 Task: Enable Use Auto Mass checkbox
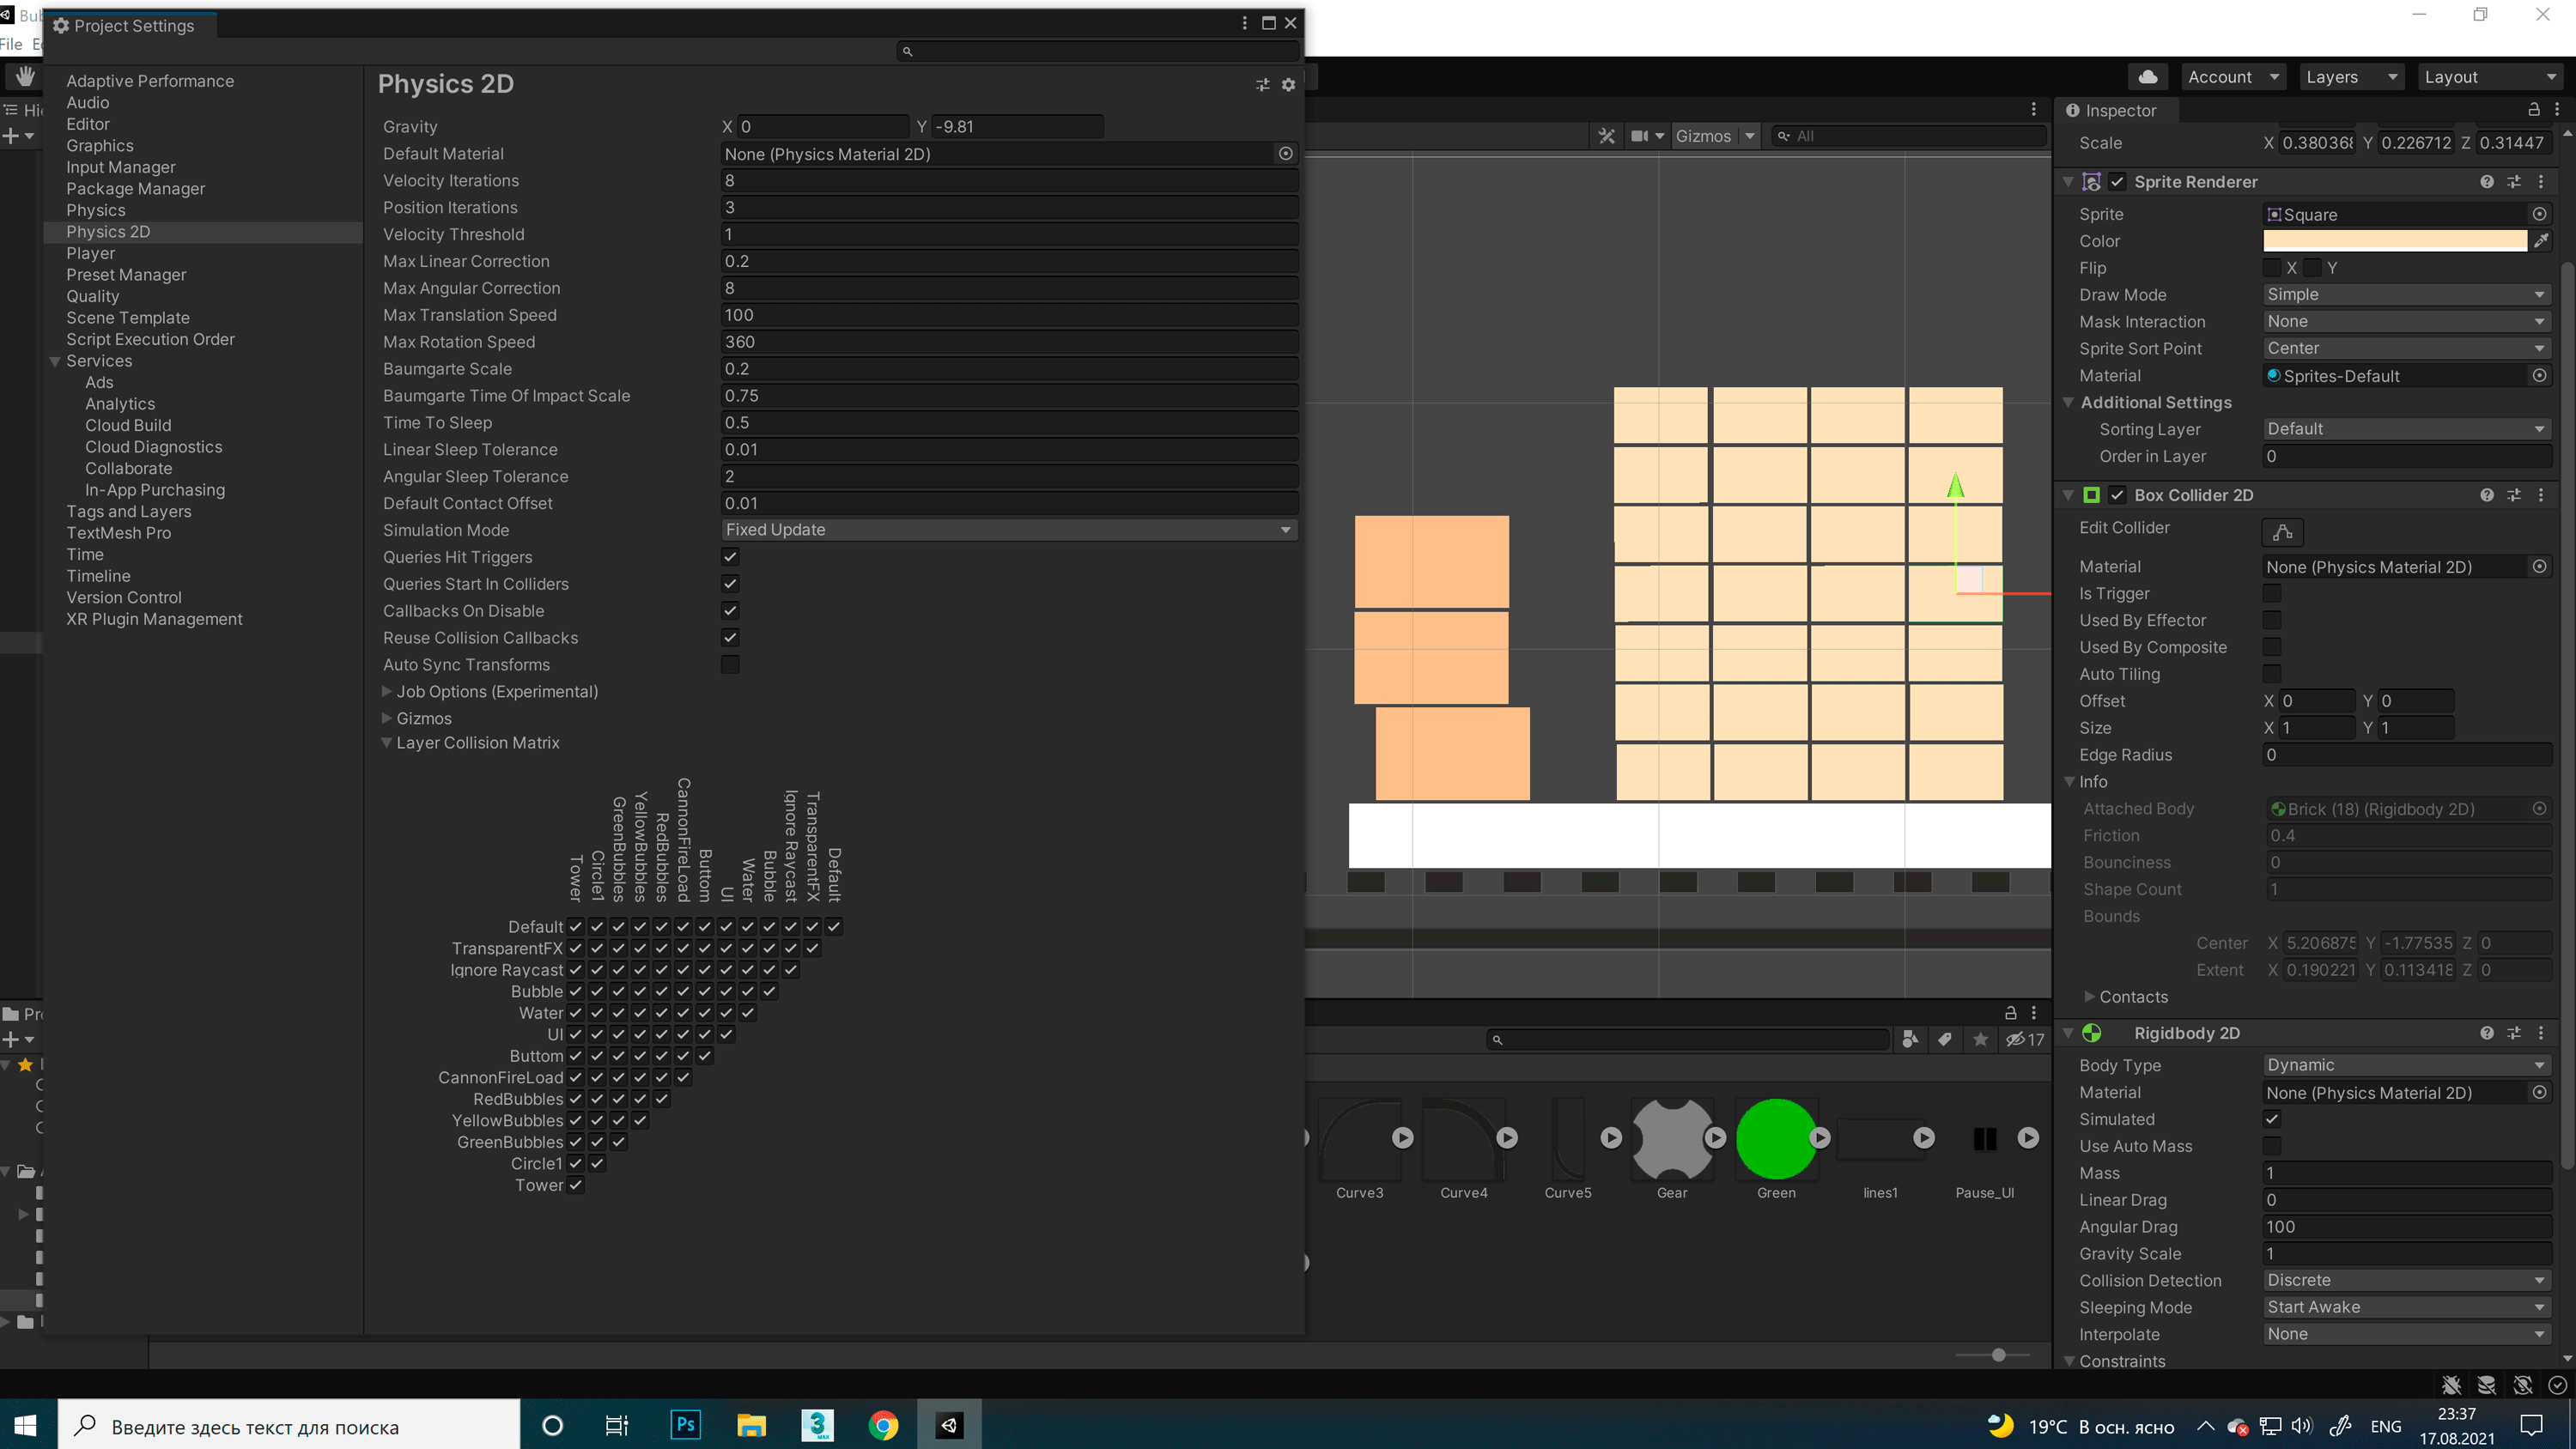coord(2272,1146)
